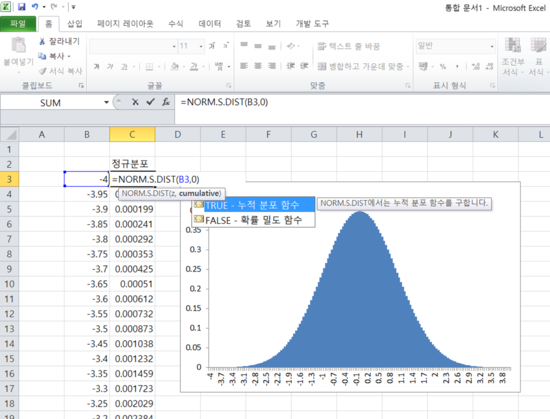
Task: Click the middle vertical align icon
Action: 258,46
